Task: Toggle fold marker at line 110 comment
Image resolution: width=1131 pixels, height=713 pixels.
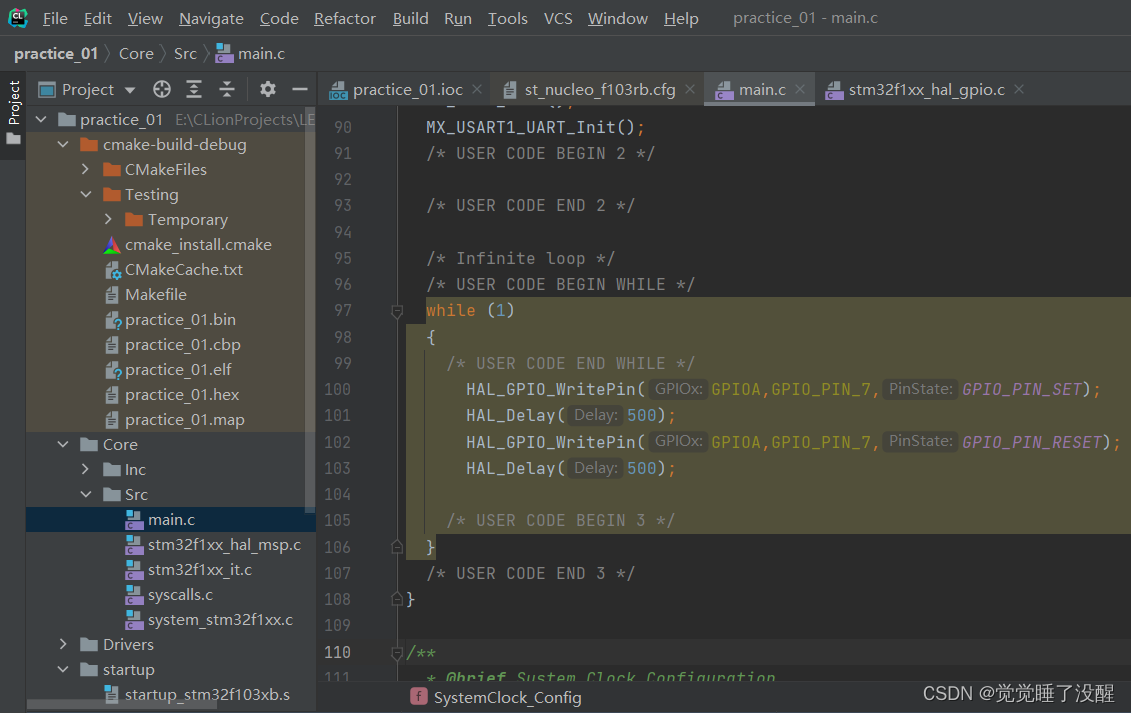Action: click(397, 653)
